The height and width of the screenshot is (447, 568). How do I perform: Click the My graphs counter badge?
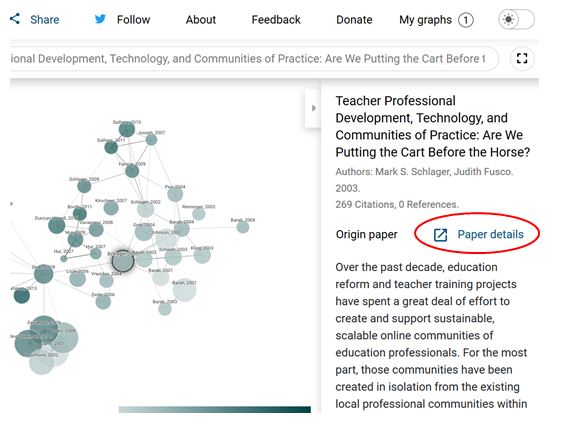click(465, 20)
